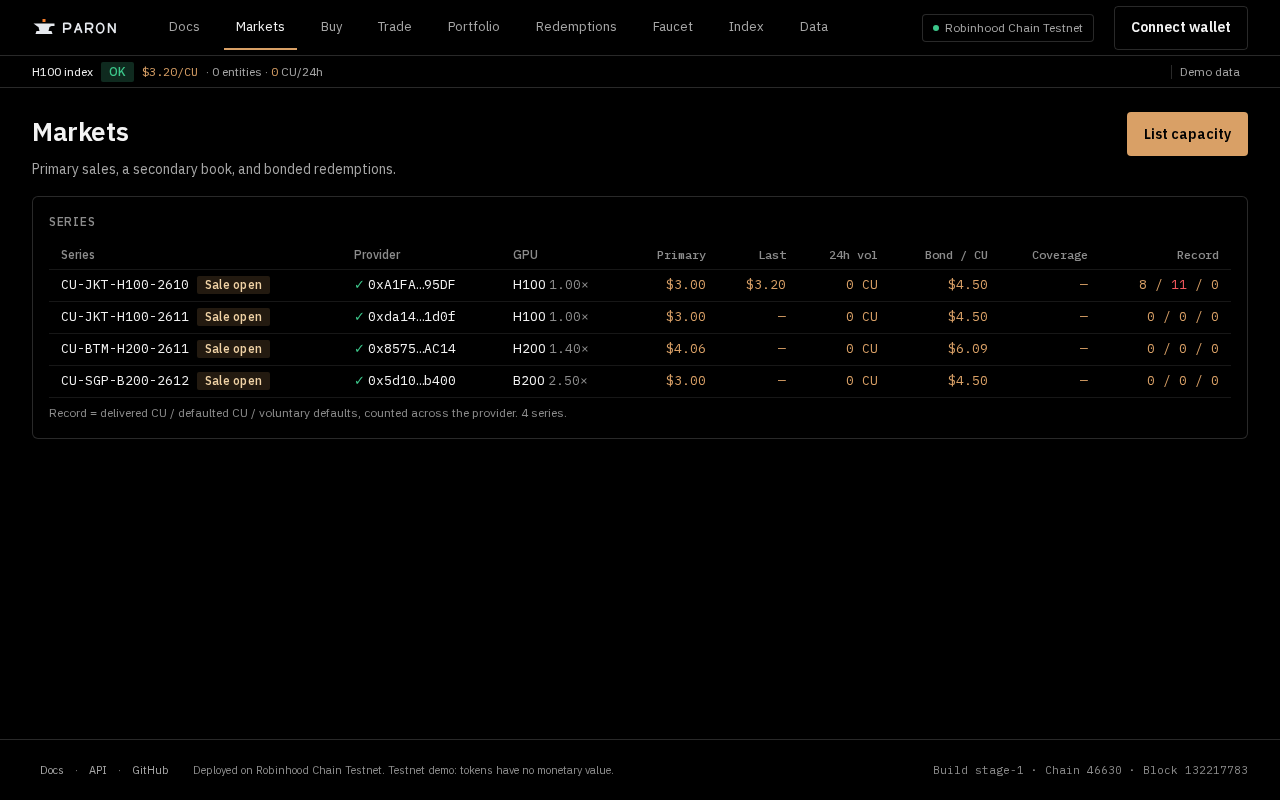Open series CU-JKT-H100-2611
This screenshot has width=1280, height=800.
(125, 317)
